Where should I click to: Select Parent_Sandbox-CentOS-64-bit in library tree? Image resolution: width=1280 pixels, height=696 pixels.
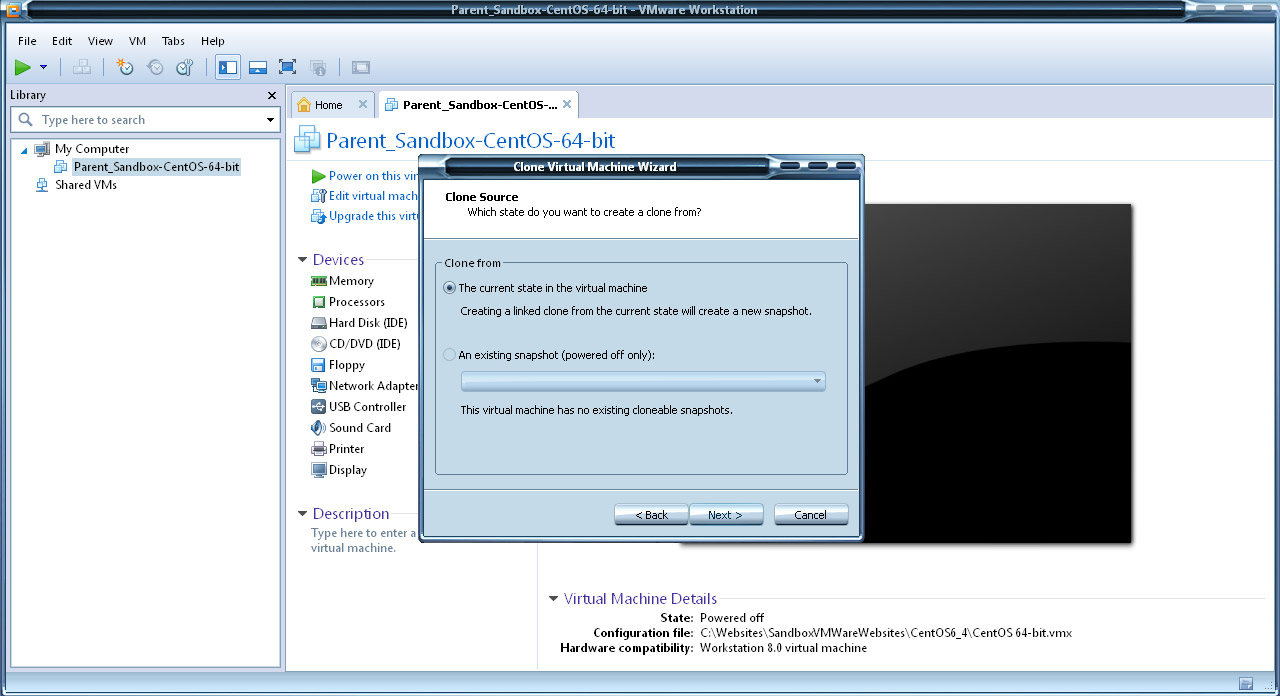[156, 167]
